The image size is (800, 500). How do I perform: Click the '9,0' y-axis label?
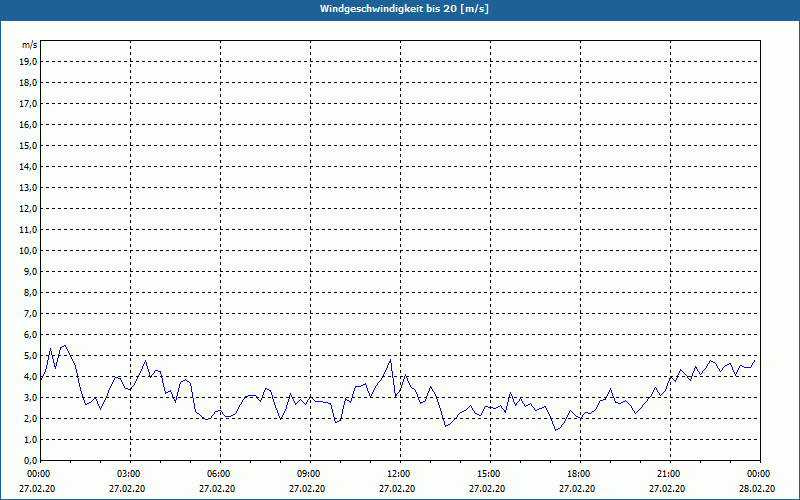pyautogui.click(x=31, y=271)
